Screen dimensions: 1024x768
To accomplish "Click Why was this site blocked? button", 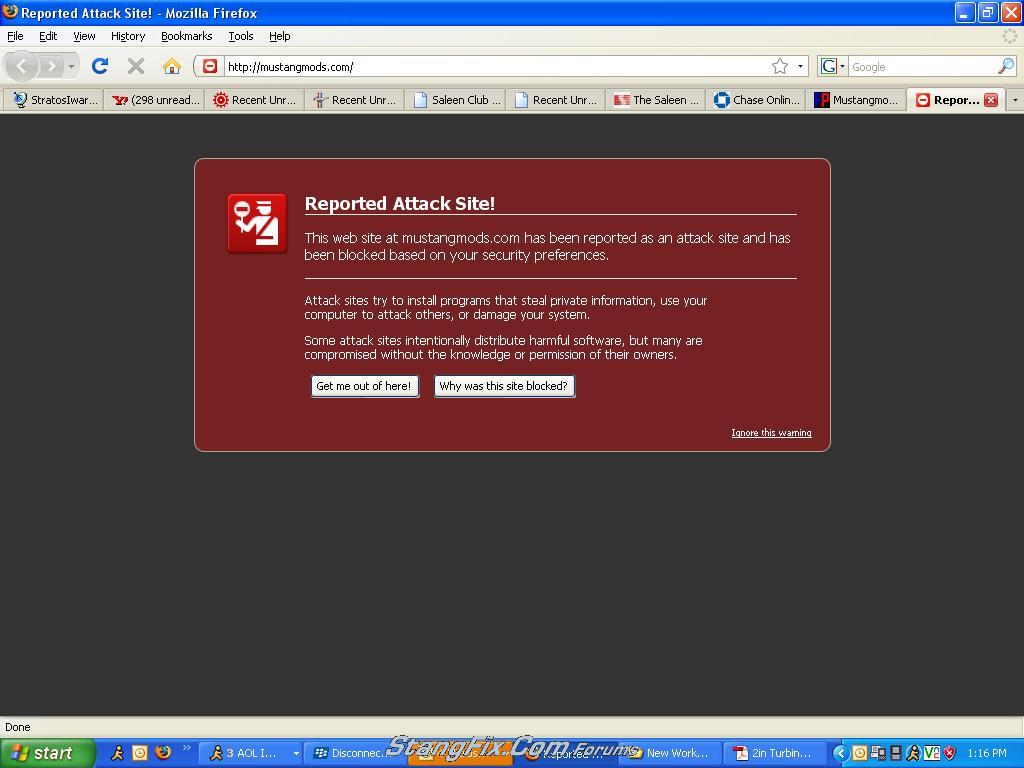I will (504, 386).
